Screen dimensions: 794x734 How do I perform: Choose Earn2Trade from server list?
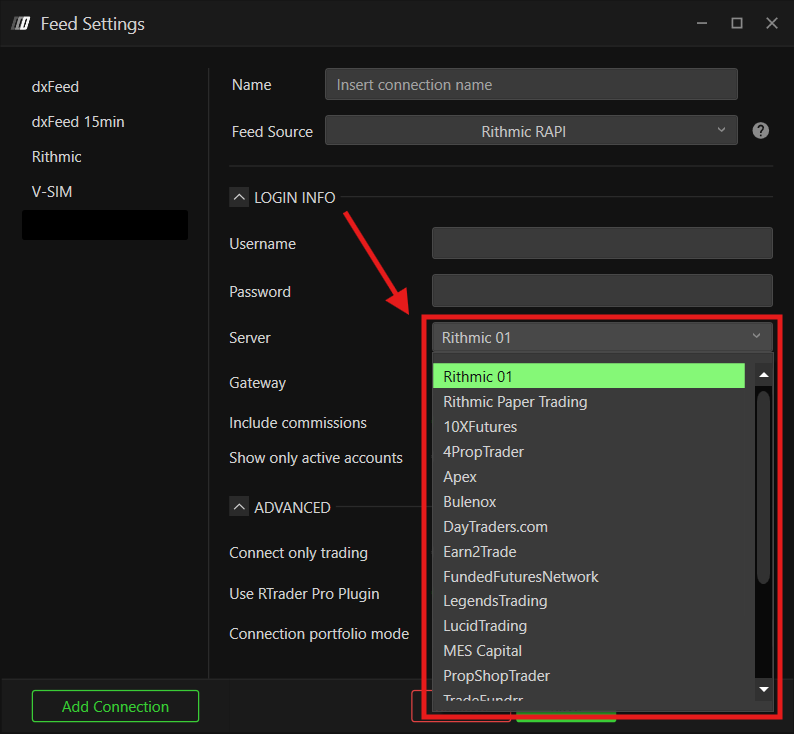click(x=589, y=551)
